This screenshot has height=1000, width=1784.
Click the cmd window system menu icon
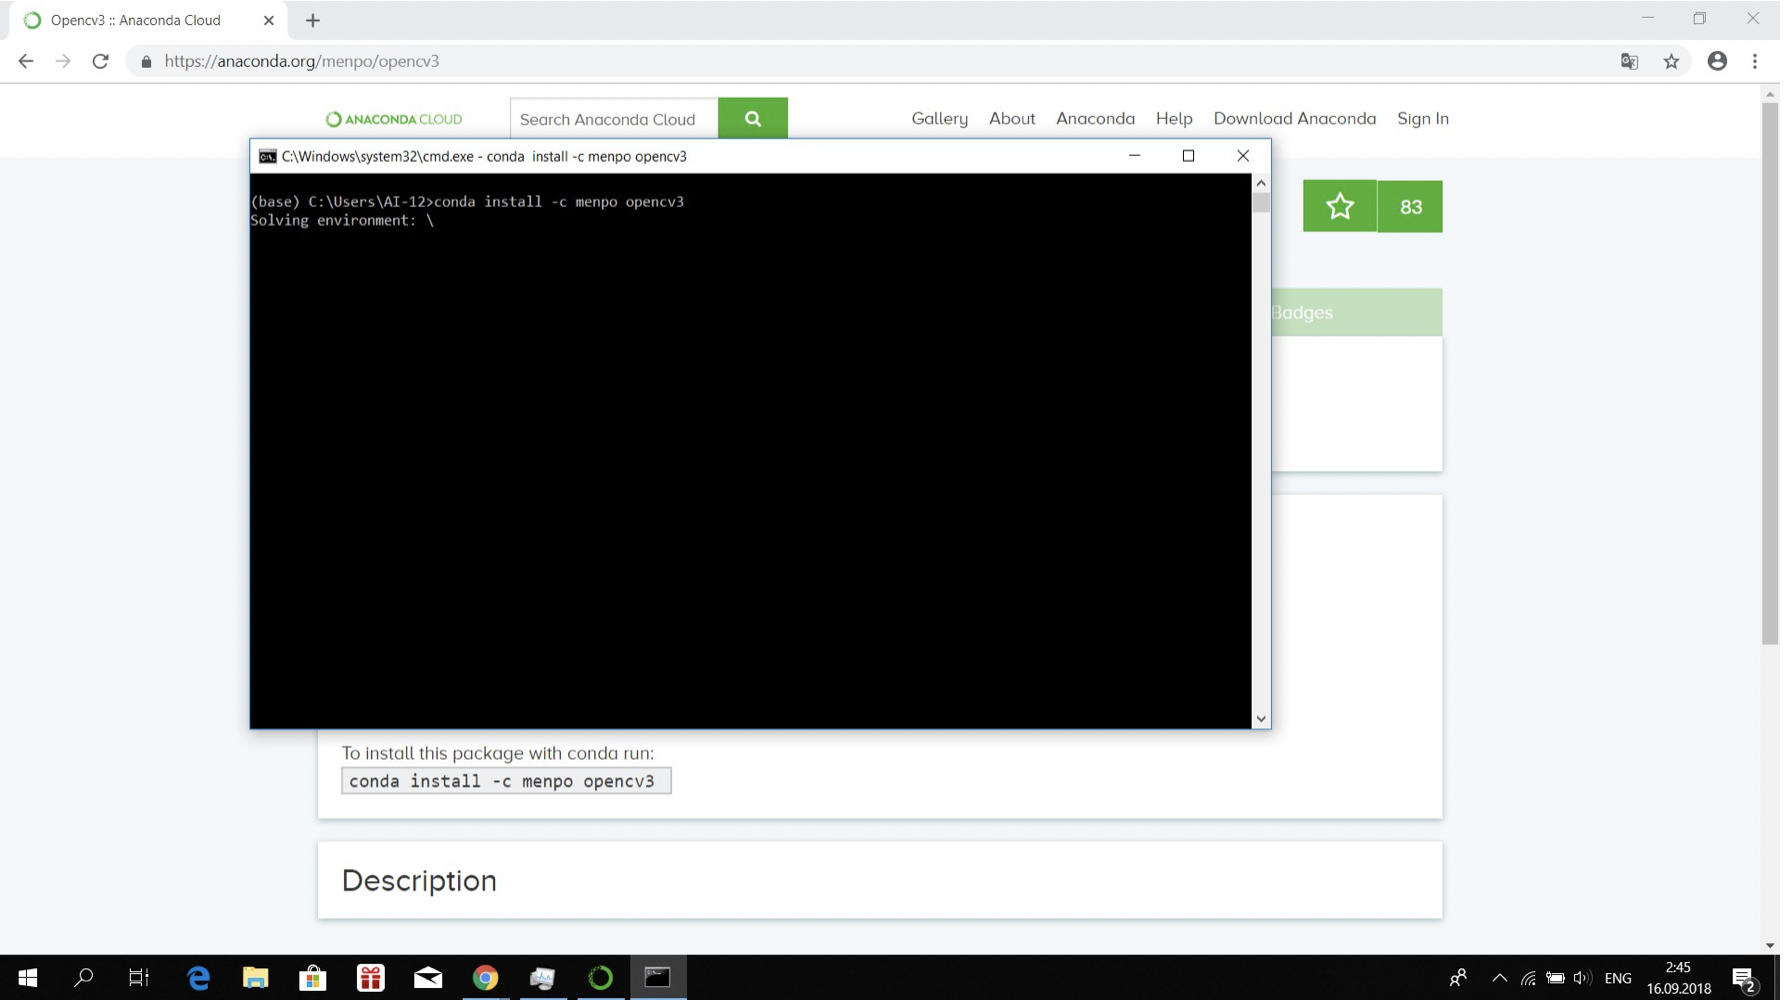[268, 156]
